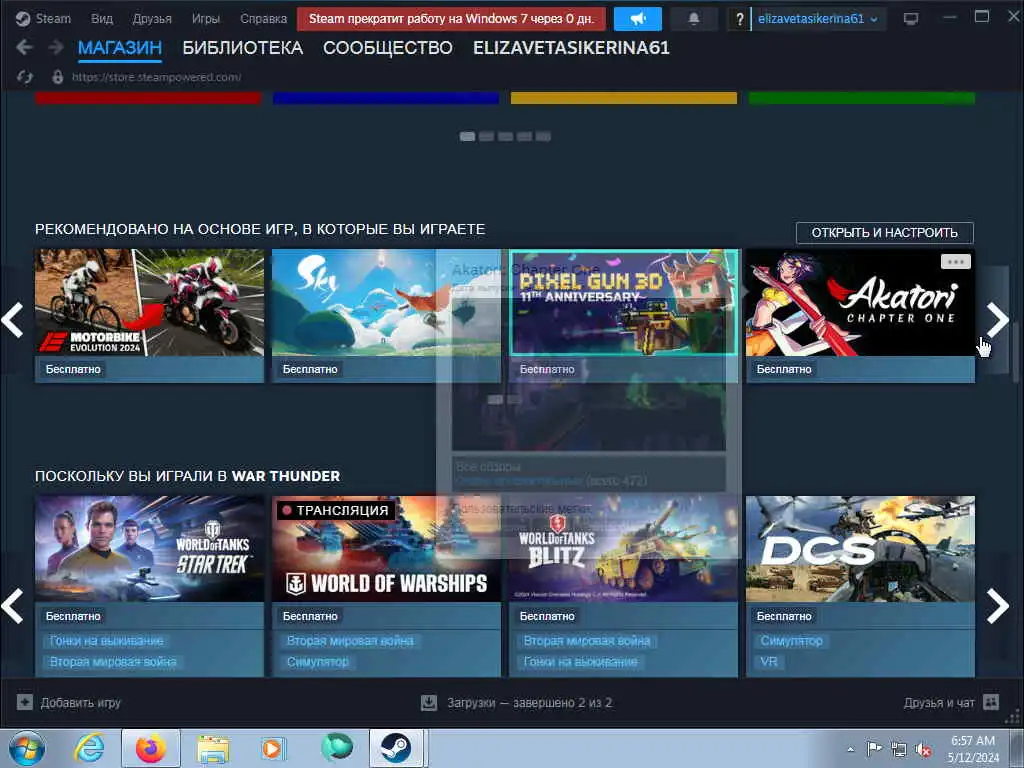Click the store URL address field
Viewport: 1024px width, 768px height.
156,77
